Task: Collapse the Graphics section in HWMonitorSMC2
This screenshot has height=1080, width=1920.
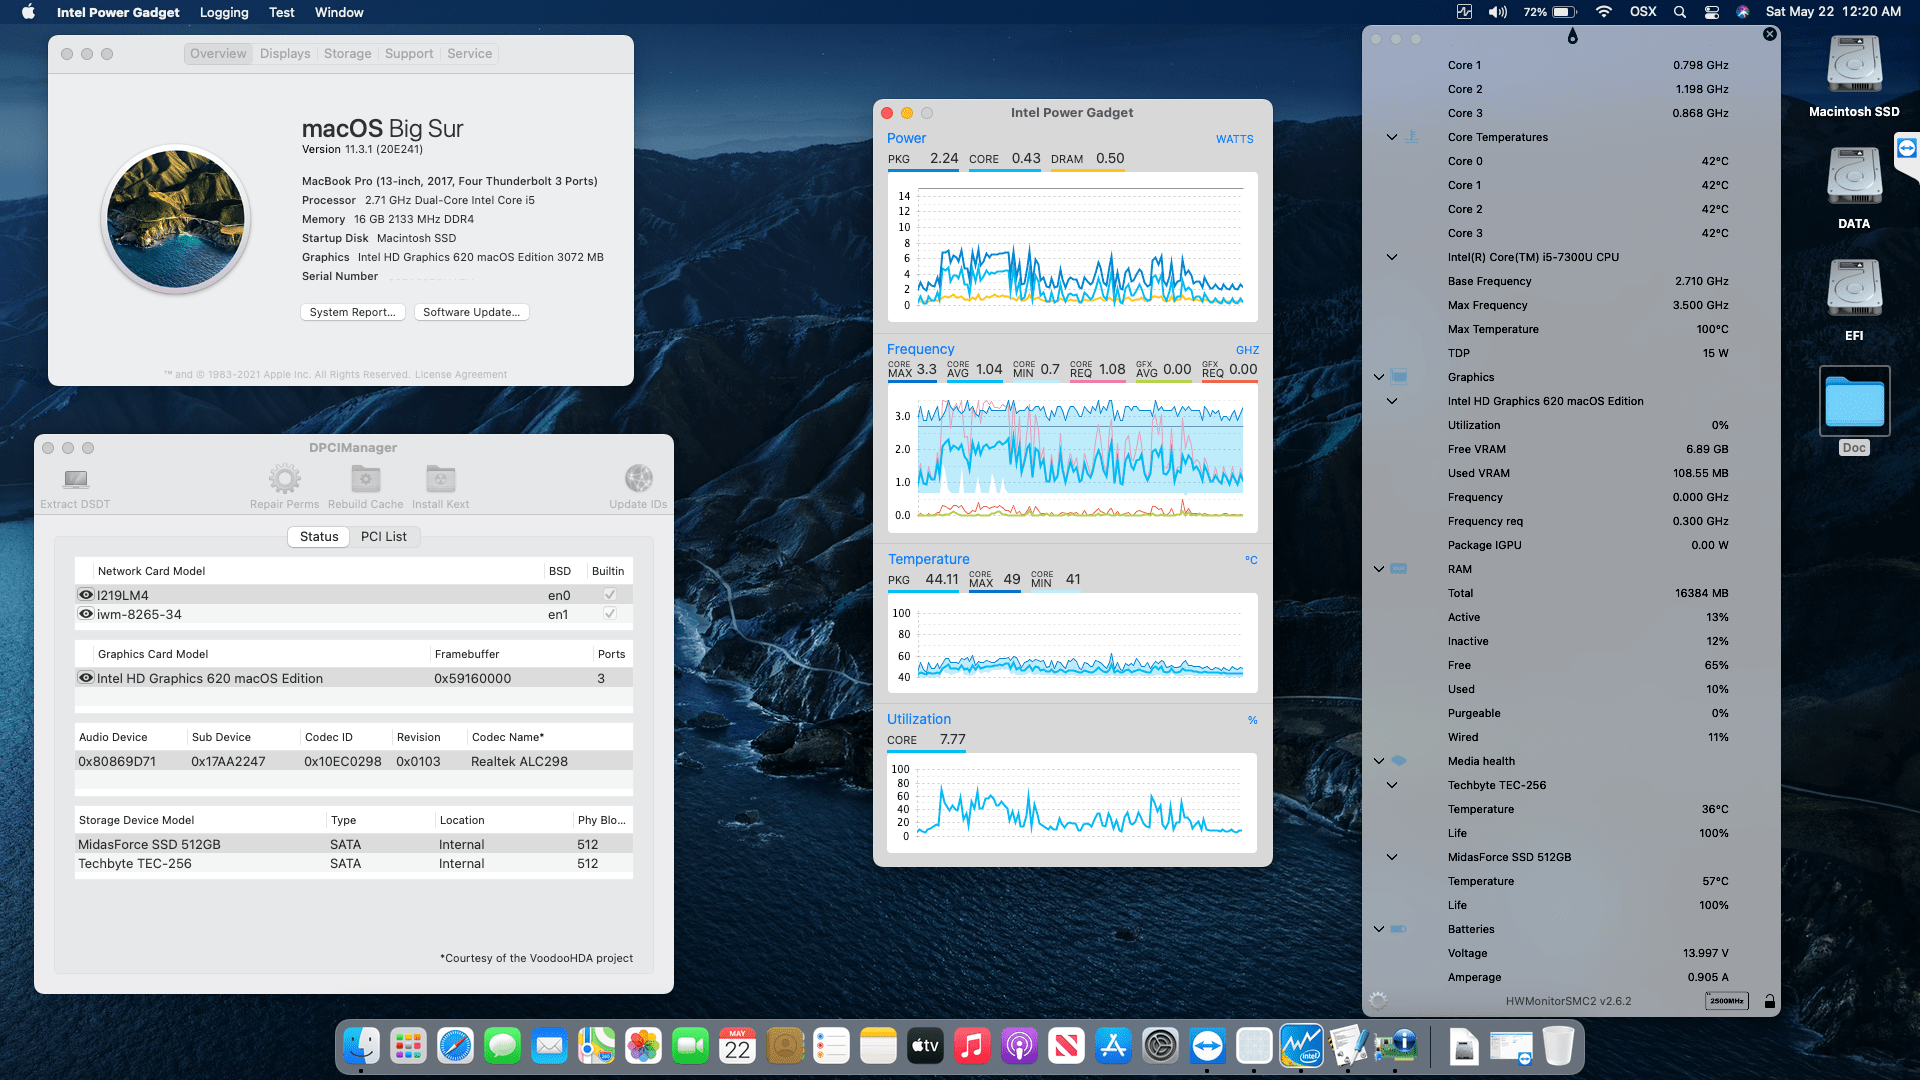Action: pos(1379,377)
